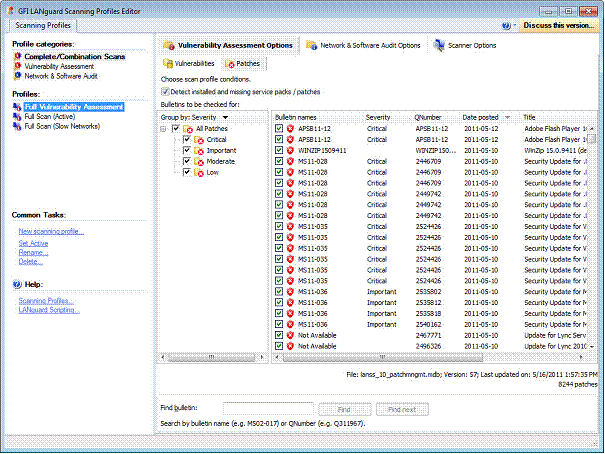Click the Low severity folder icon
The height and width of the screenshot is (454, 605).
(199, 172)
